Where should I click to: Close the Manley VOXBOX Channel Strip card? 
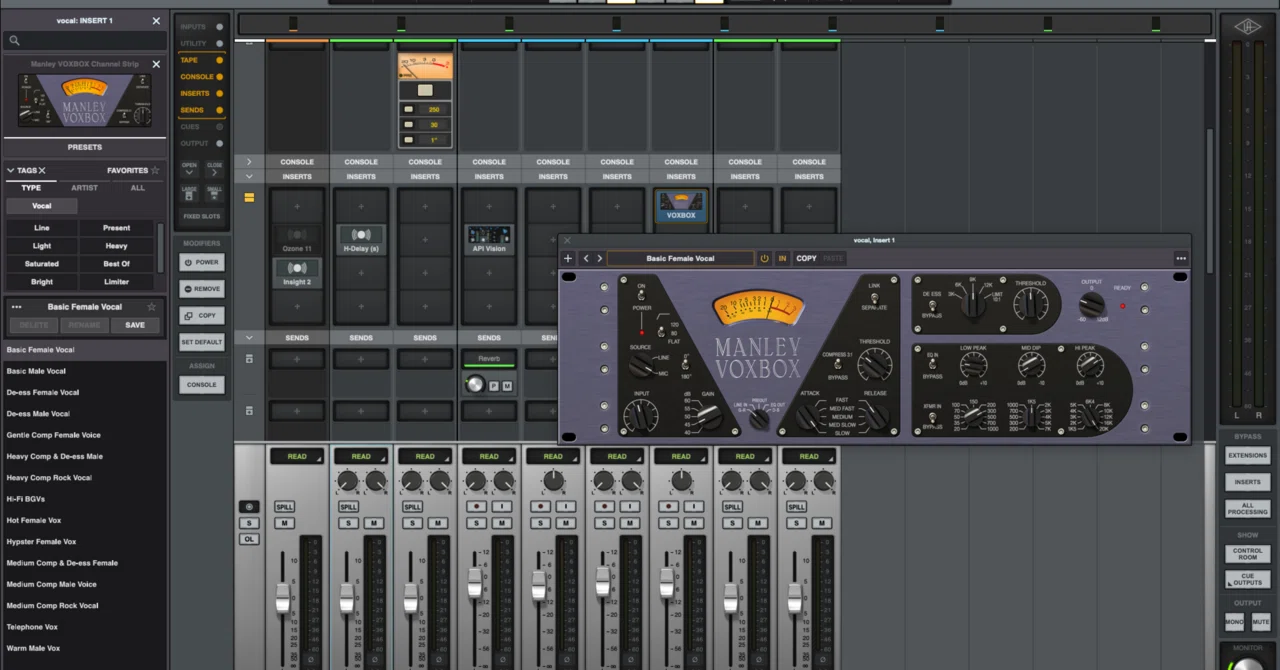[x=156, y=64]
